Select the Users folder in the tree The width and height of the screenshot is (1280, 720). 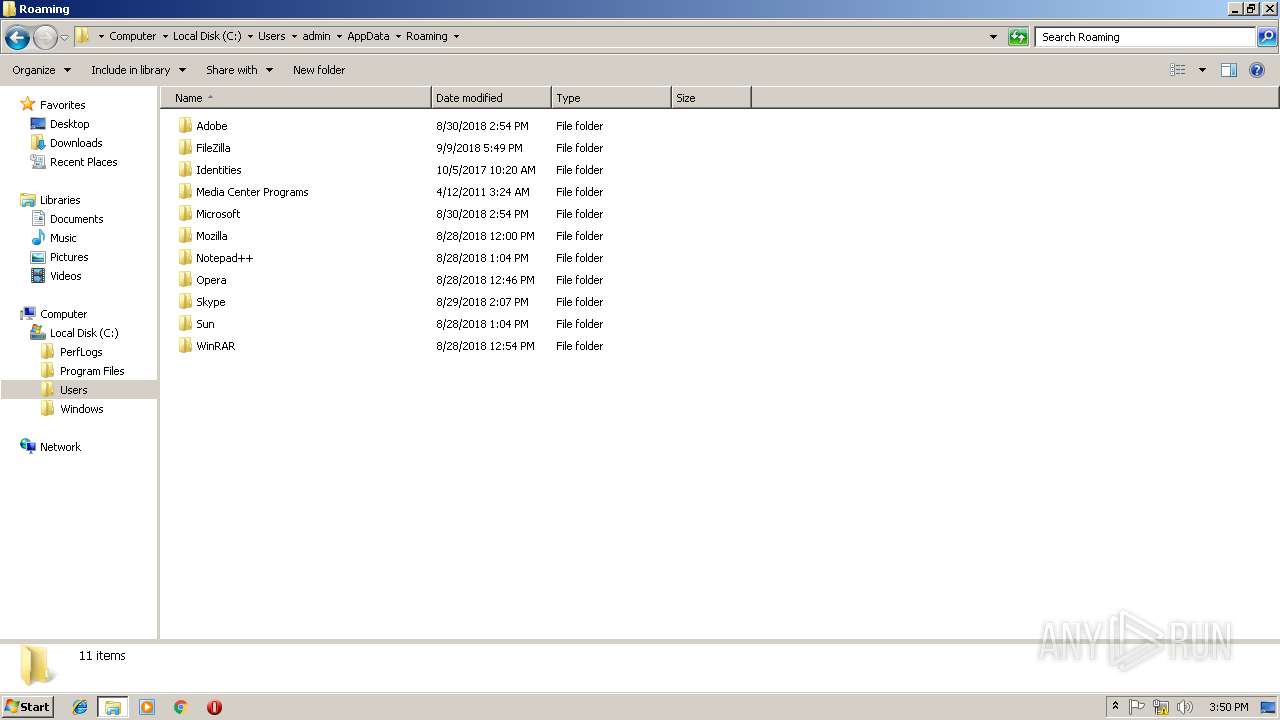click(74, 390)
